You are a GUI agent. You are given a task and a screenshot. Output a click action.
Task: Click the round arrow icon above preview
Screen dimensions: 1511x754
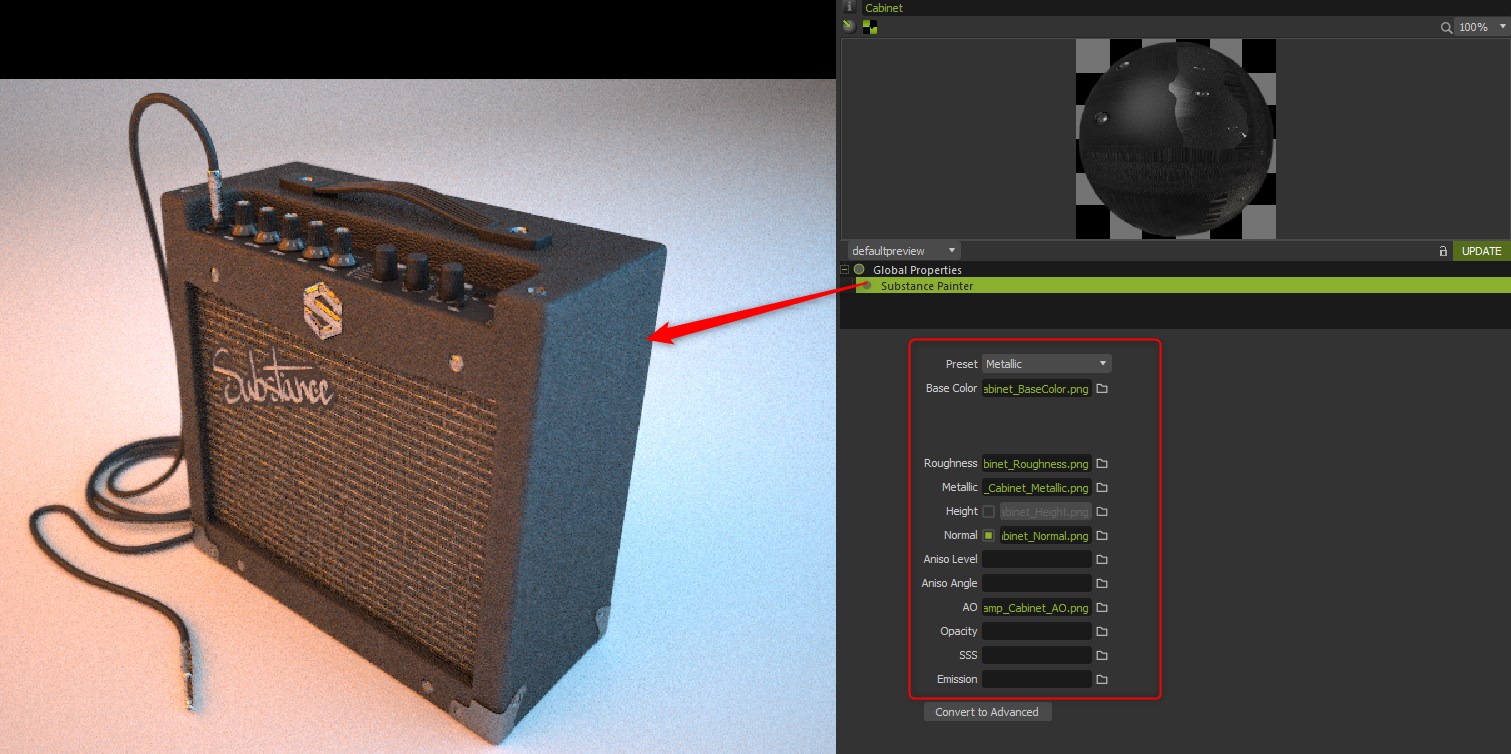[x=850, y=27]
